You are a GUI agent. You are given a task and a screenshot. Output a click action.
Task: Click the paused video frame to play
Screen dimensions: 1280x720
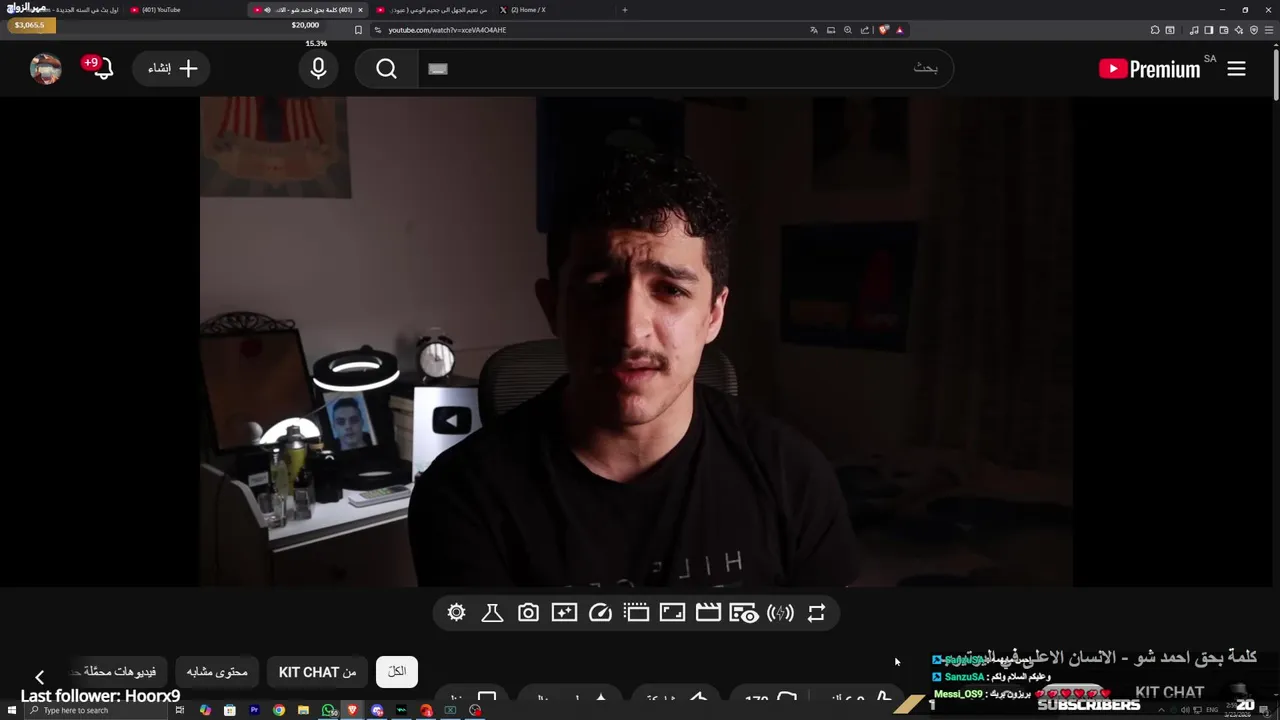click(636, 341)
